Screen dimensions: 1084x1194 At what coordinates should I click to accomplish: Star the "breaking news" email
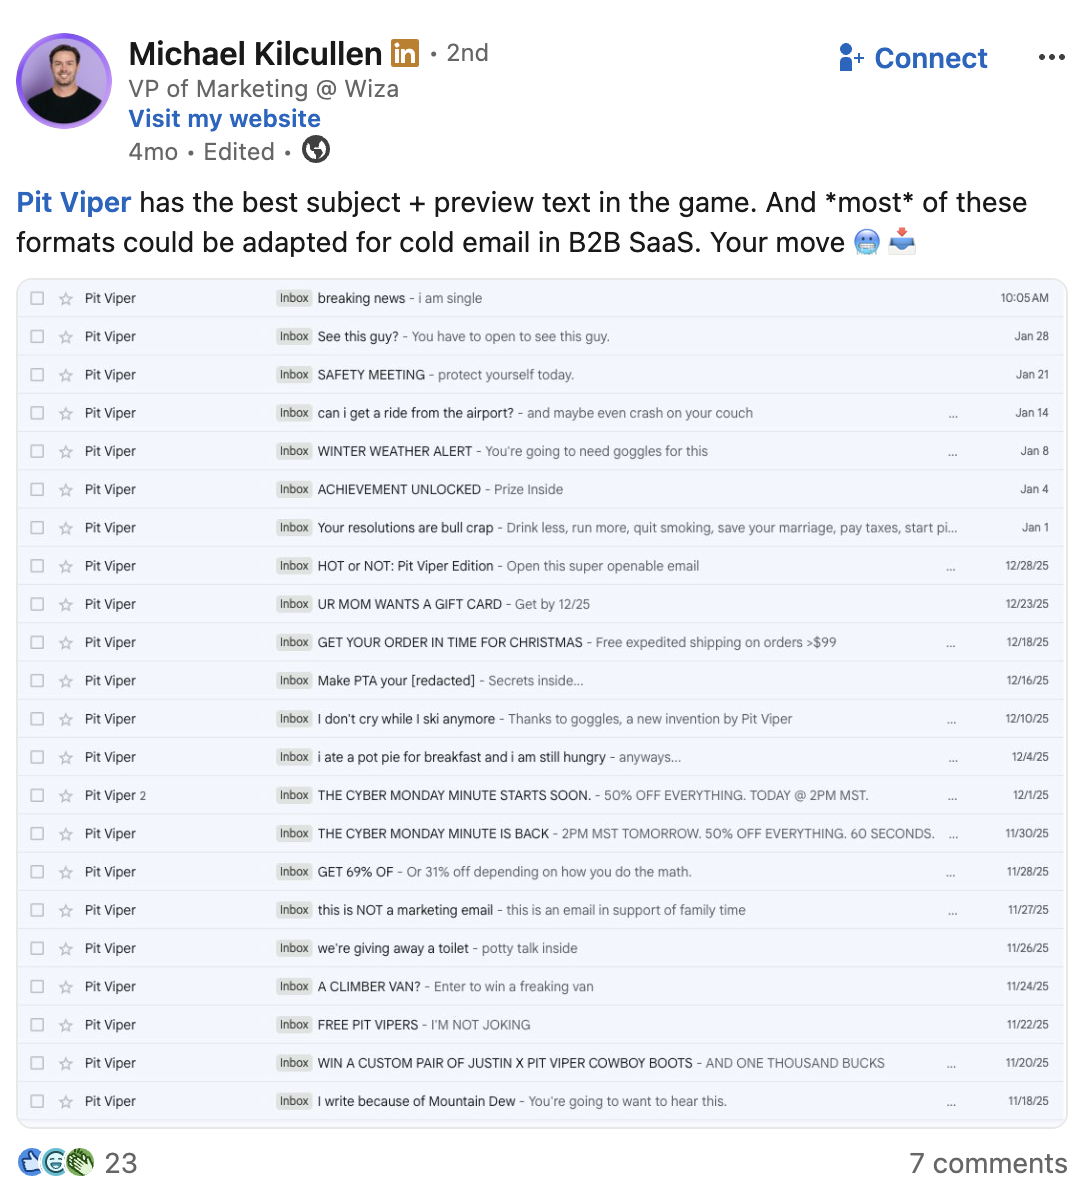coord(66,298)
